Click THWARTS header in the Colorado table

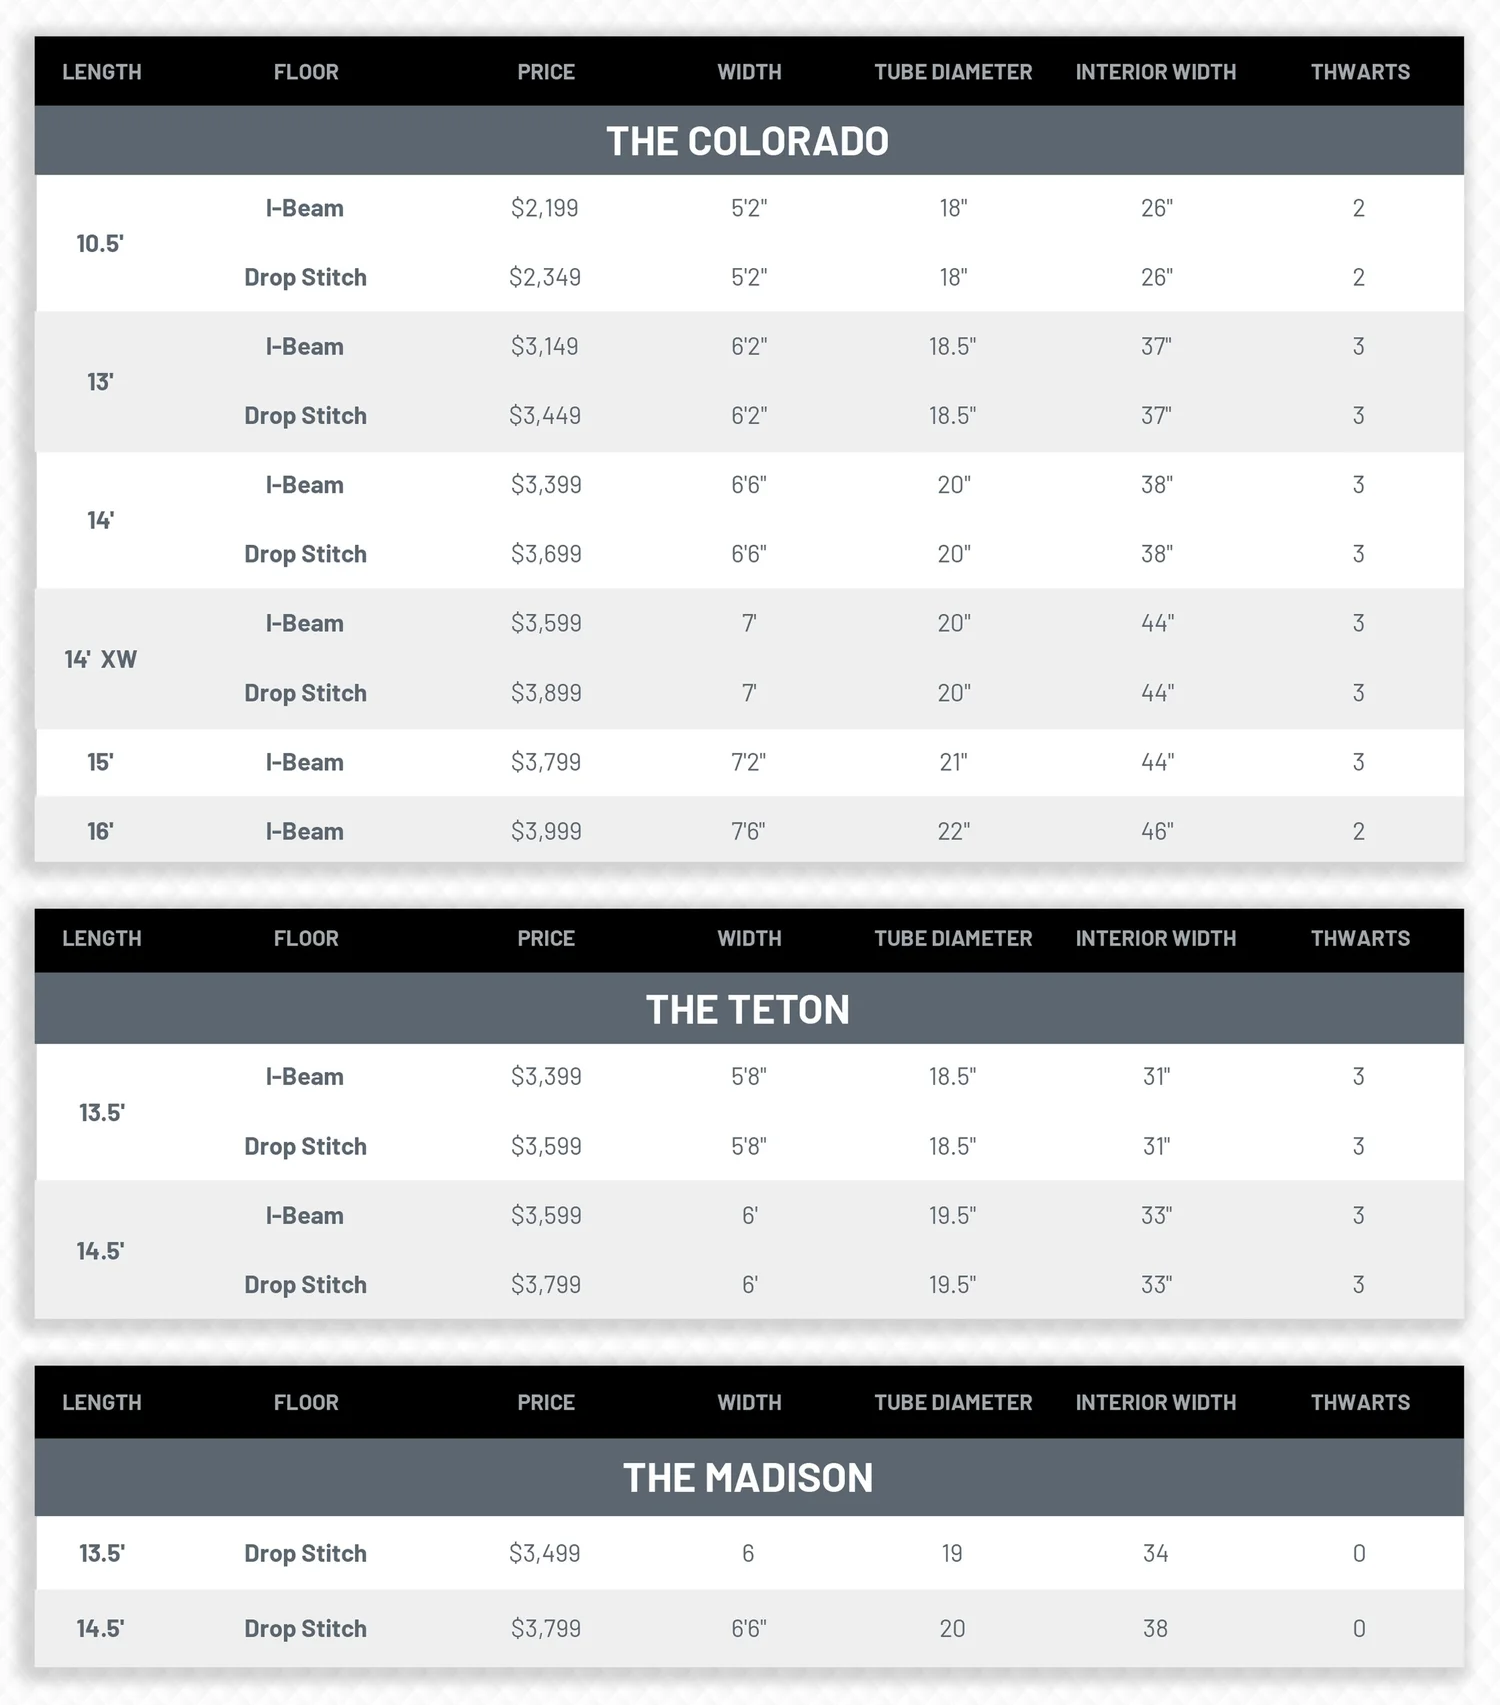[x=1360, y=72]
